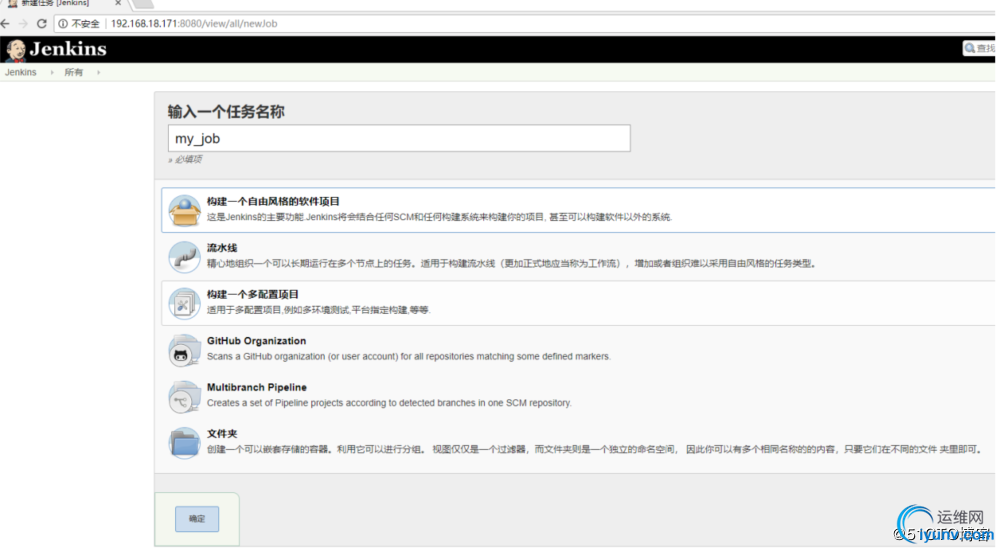Select the 流水线 pipeline icon
1000x551 pixels.
pos(184,257)
